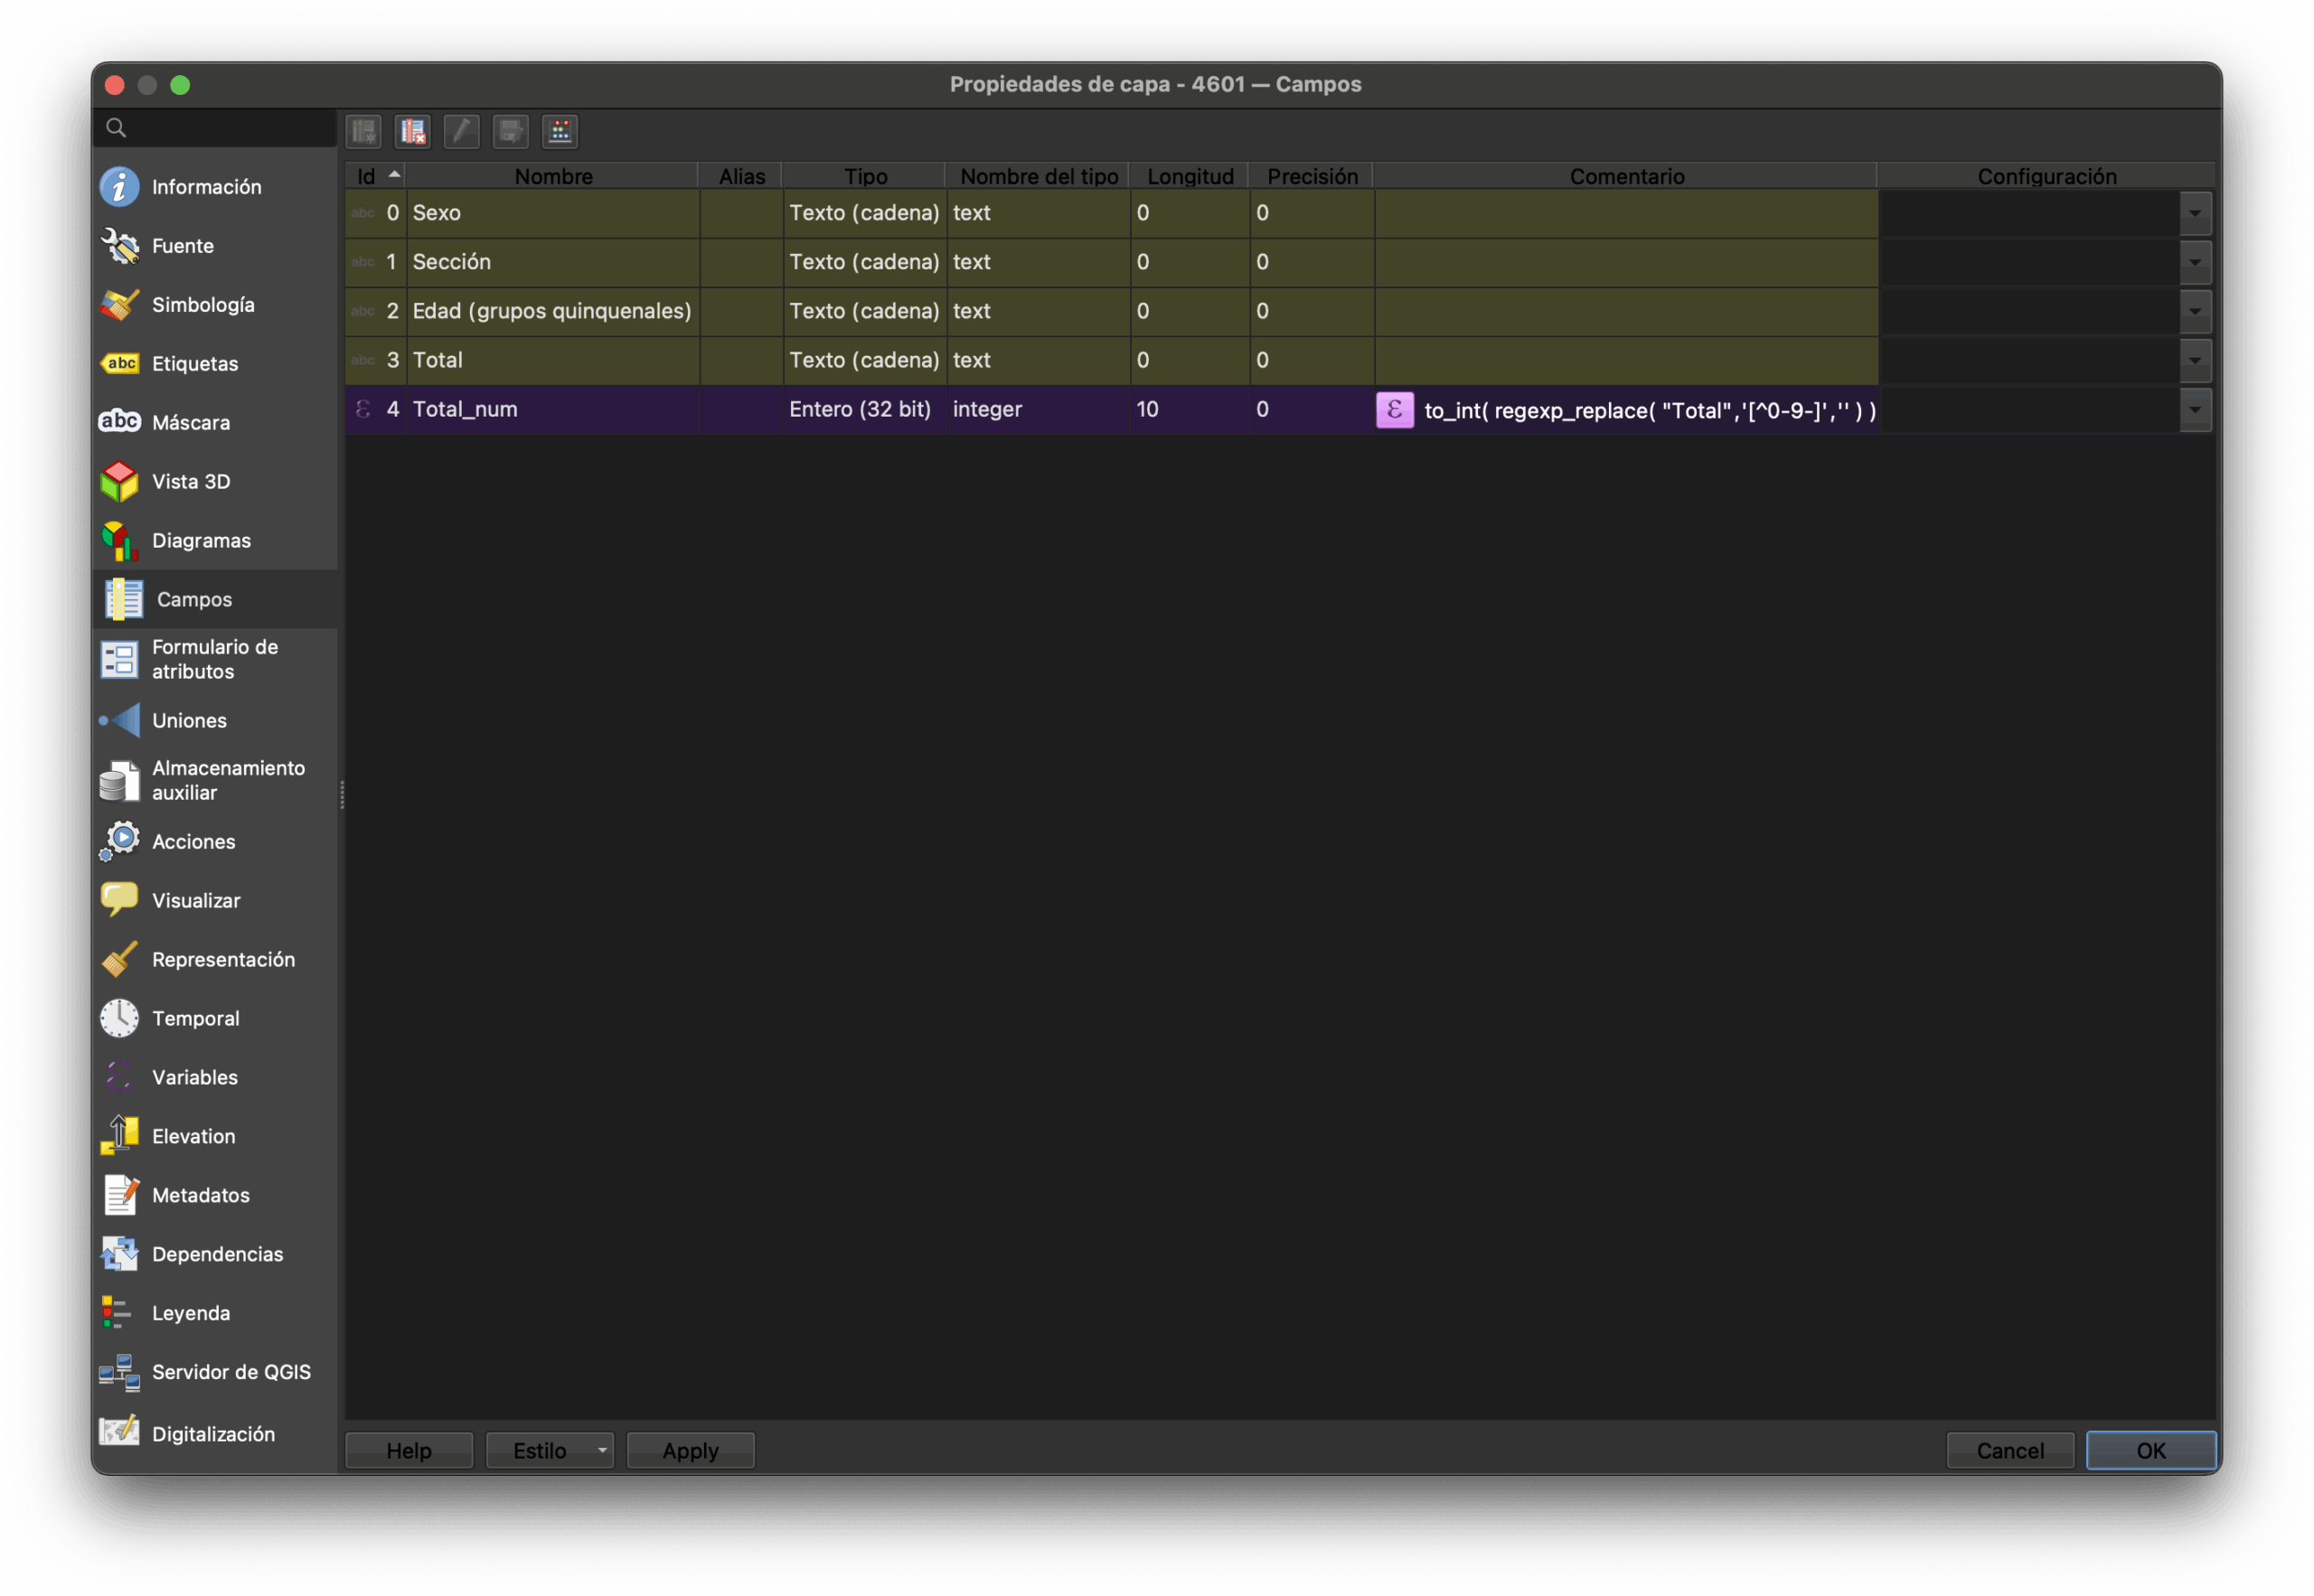The width and height of the screenshot is (2314, 1596).
Task: Switch to the Campos section
Action: (215, 599)
